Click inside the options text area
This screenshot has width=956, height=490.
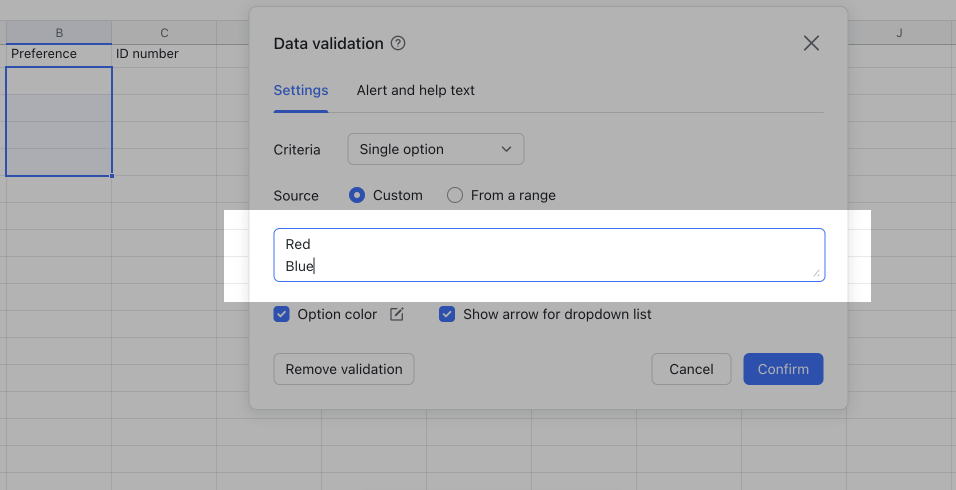549,255
